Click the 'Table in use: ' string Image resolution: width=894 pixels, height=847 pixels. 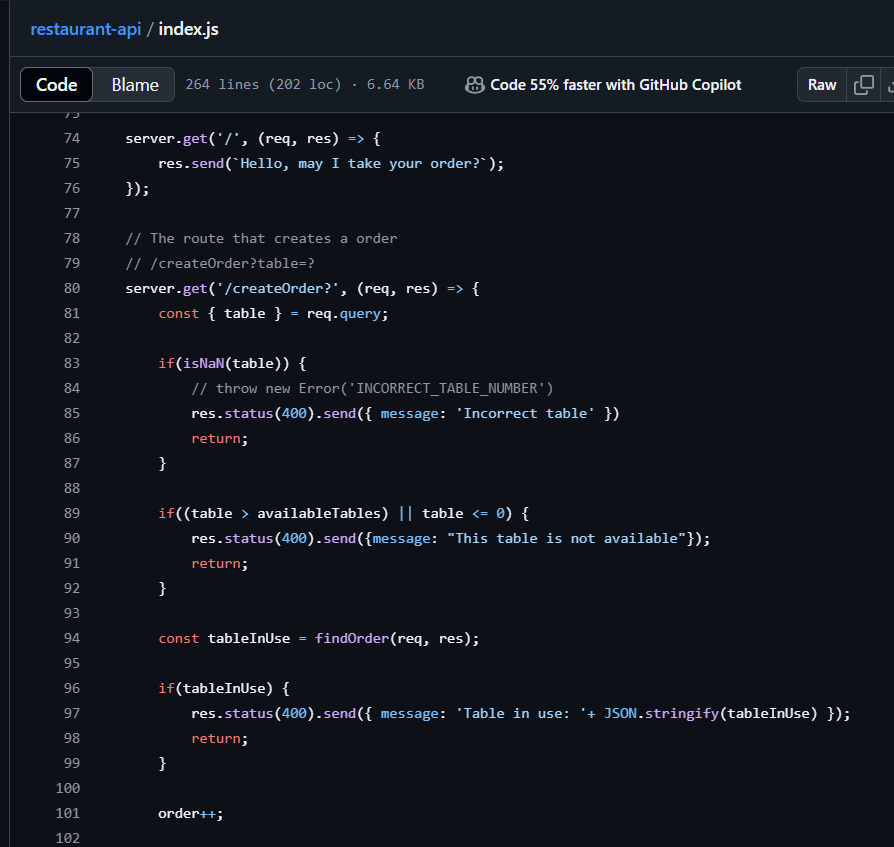(521, 714)
